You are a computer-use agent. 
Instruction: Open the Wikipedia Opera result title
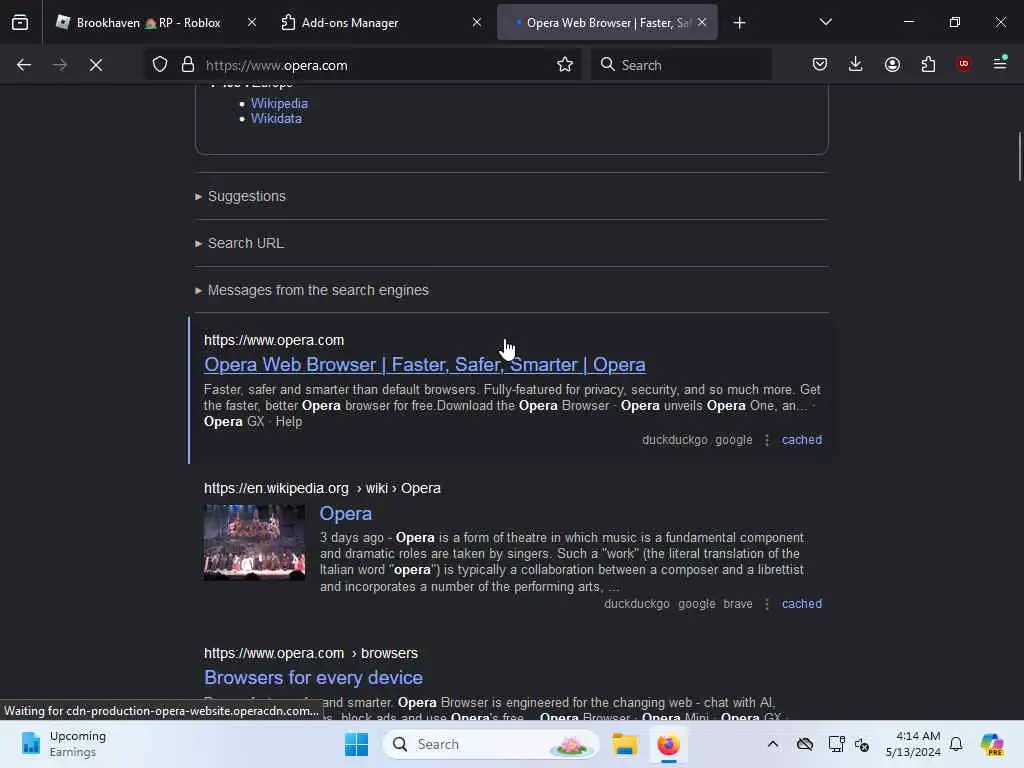coord(345,513)
